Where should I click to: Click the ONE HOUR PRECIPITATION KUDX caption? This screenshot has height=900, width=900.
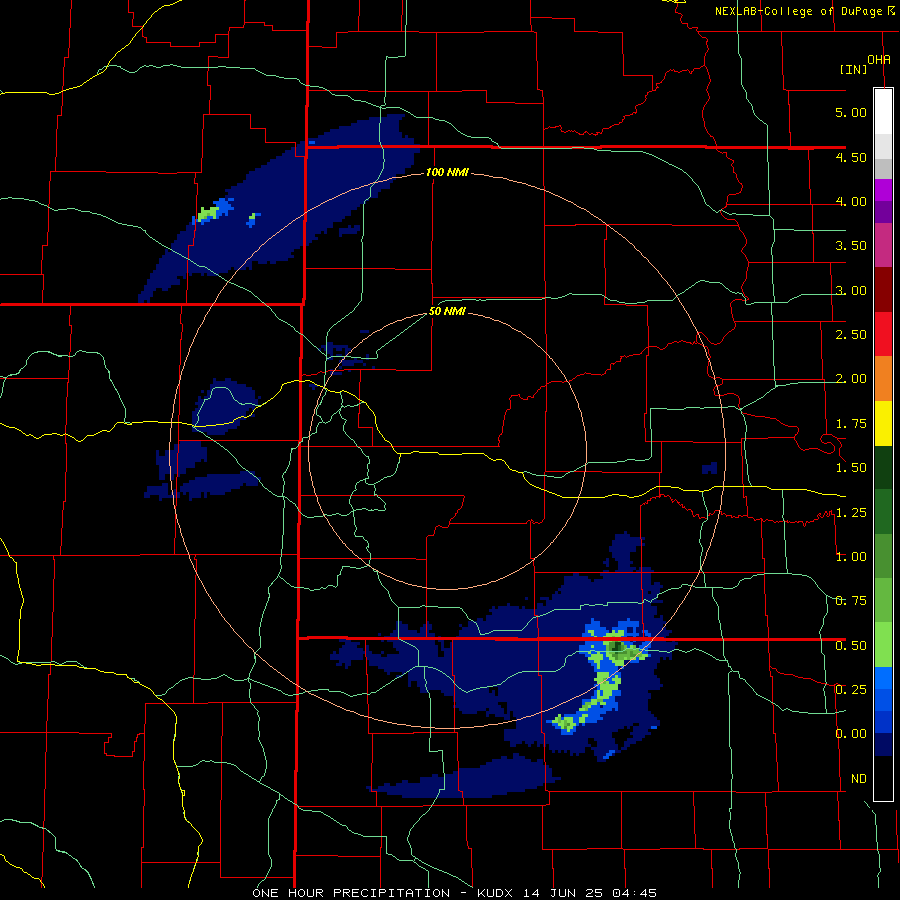point(454,893)
